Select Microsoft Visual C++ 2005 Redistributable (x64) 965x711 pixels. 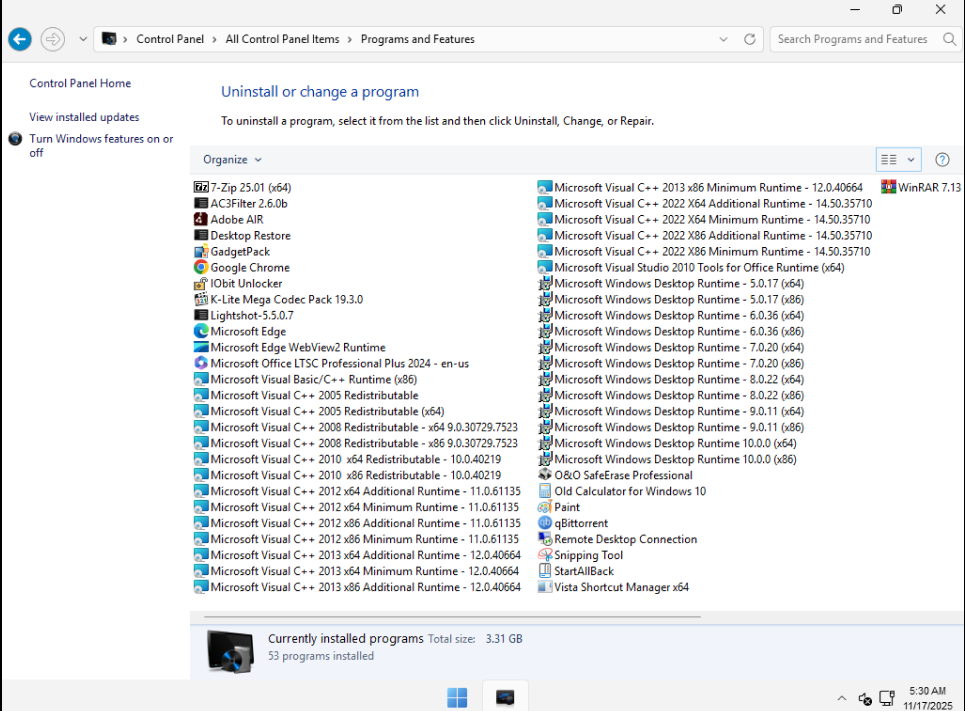point(319,411)
